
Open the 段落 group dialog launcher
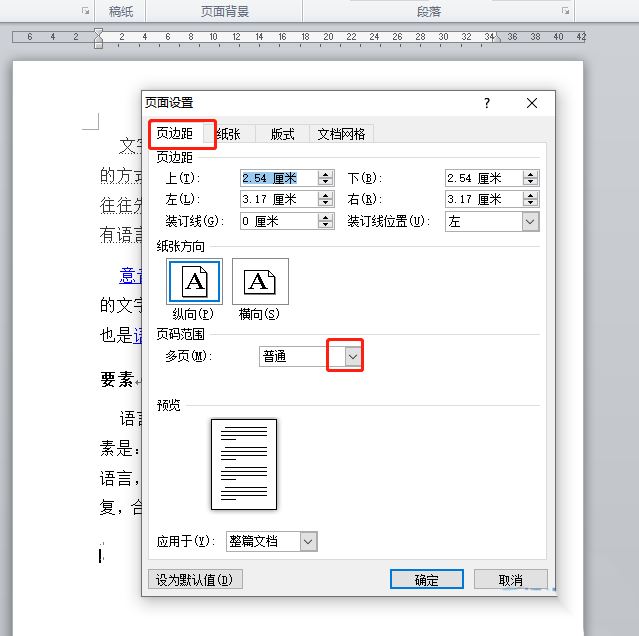click(x=566, y=11)
